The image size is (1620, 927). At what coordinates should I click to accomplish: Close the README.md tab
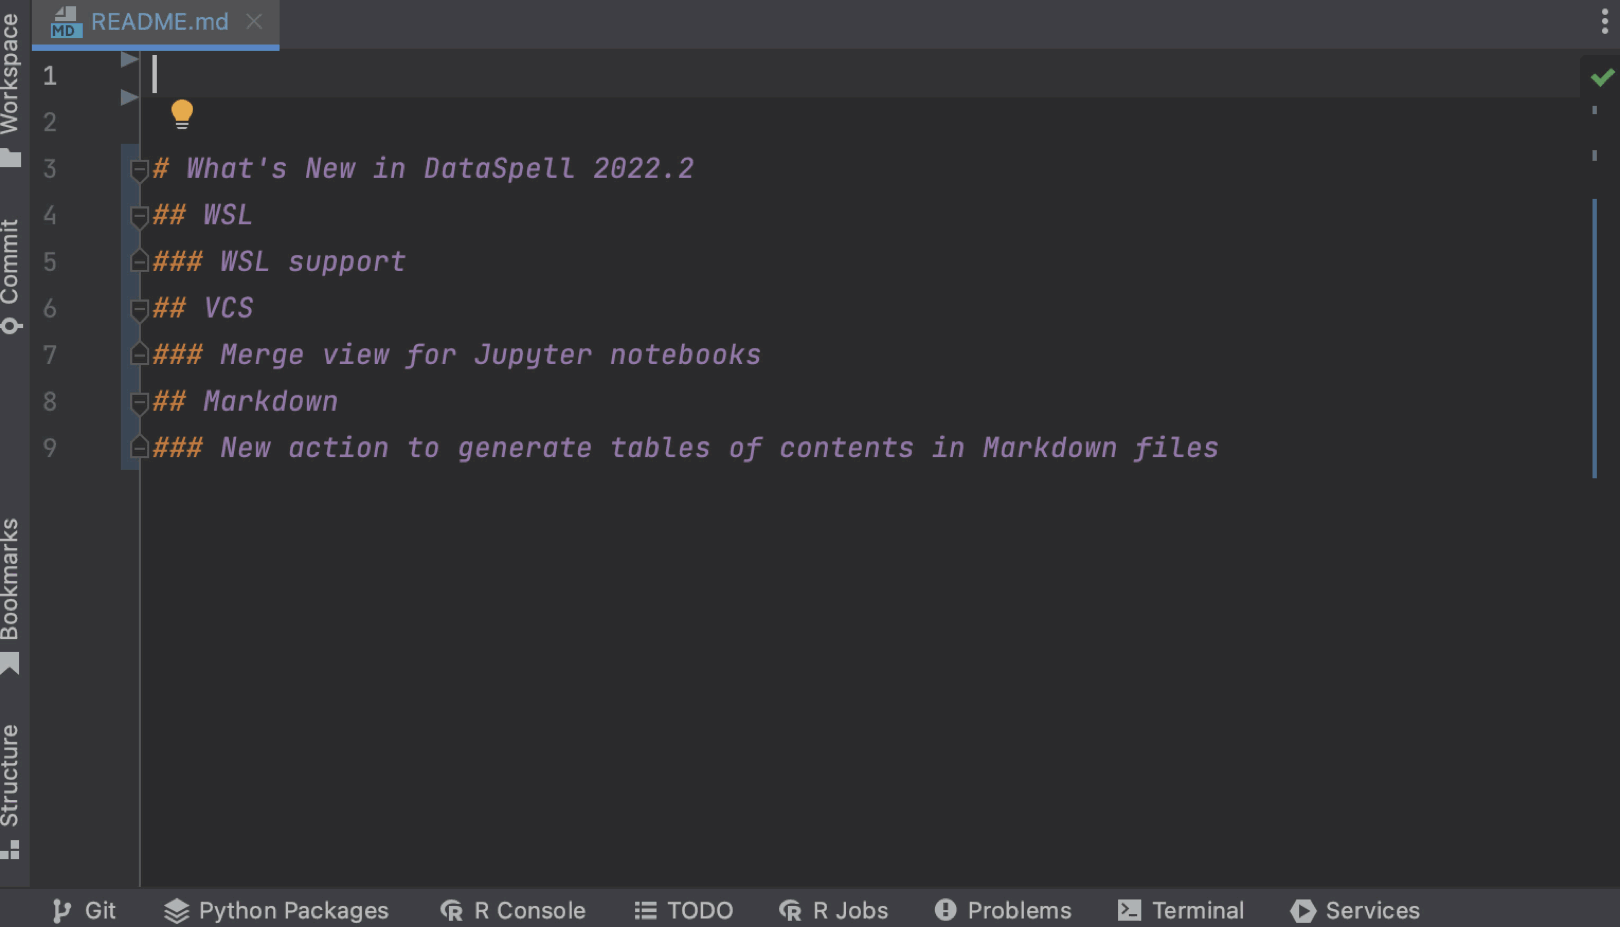254,21
